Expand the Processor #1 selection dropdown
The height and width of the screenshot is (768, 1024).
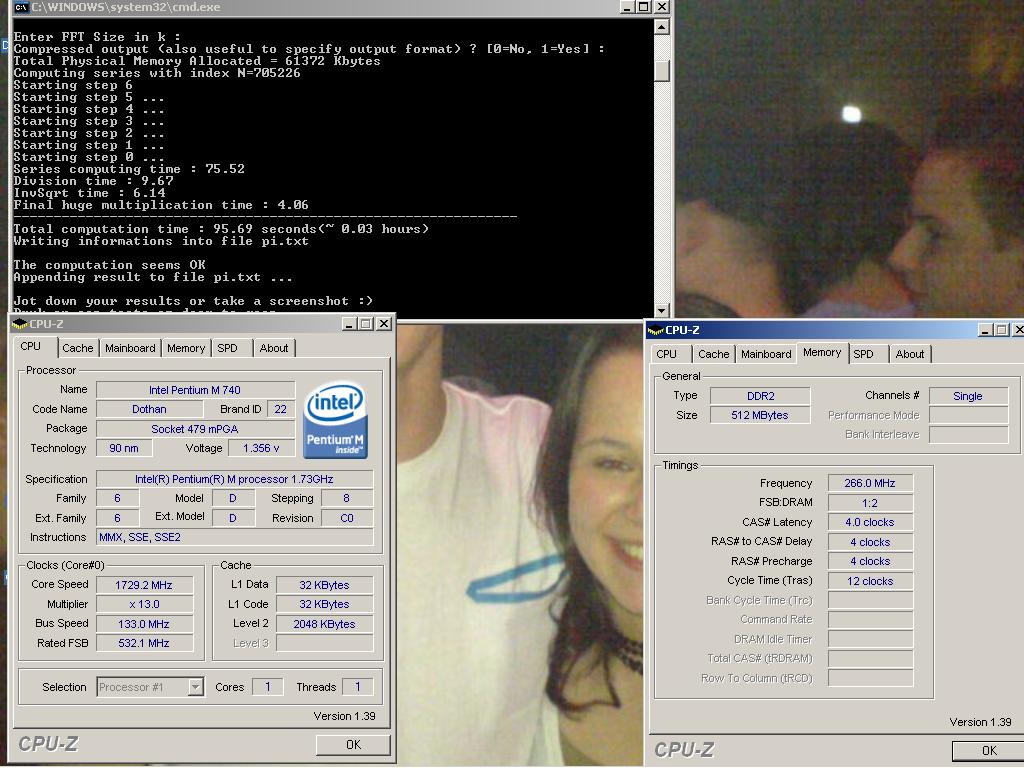pyautogui.click(x=195, y=687)
